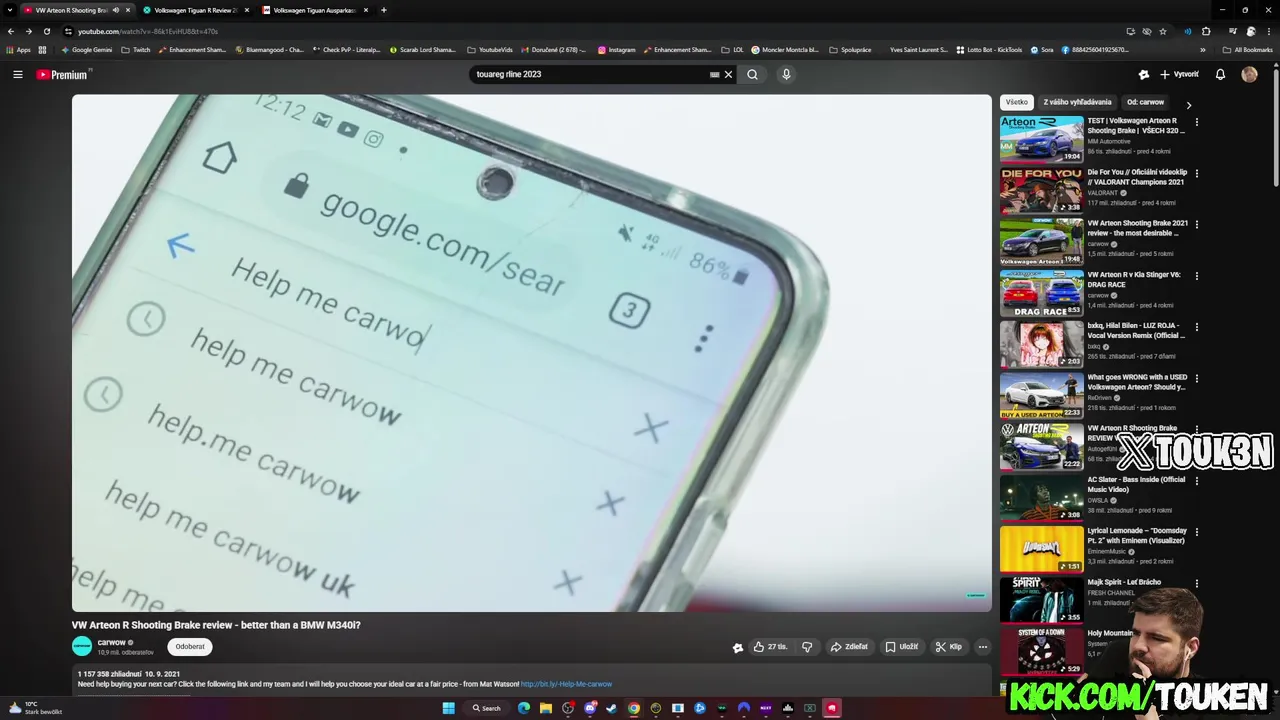
Task: Open carwow channel name link
Action: pyautogui.click(x=111, y=642)
